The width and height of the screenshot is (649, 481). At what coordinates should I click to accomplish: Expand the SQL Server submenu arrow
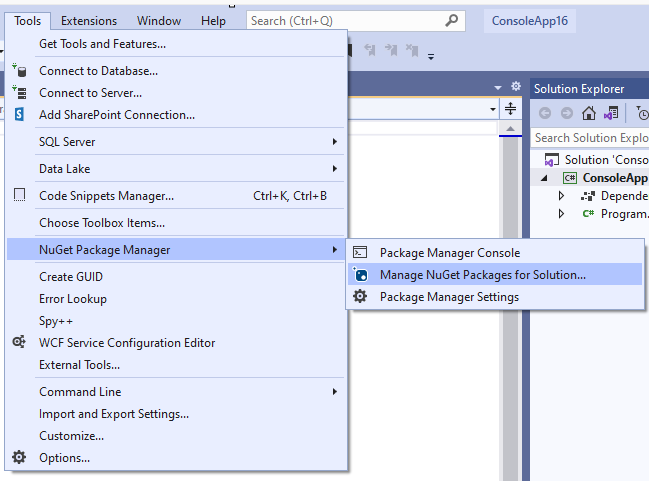coord(334,142)
